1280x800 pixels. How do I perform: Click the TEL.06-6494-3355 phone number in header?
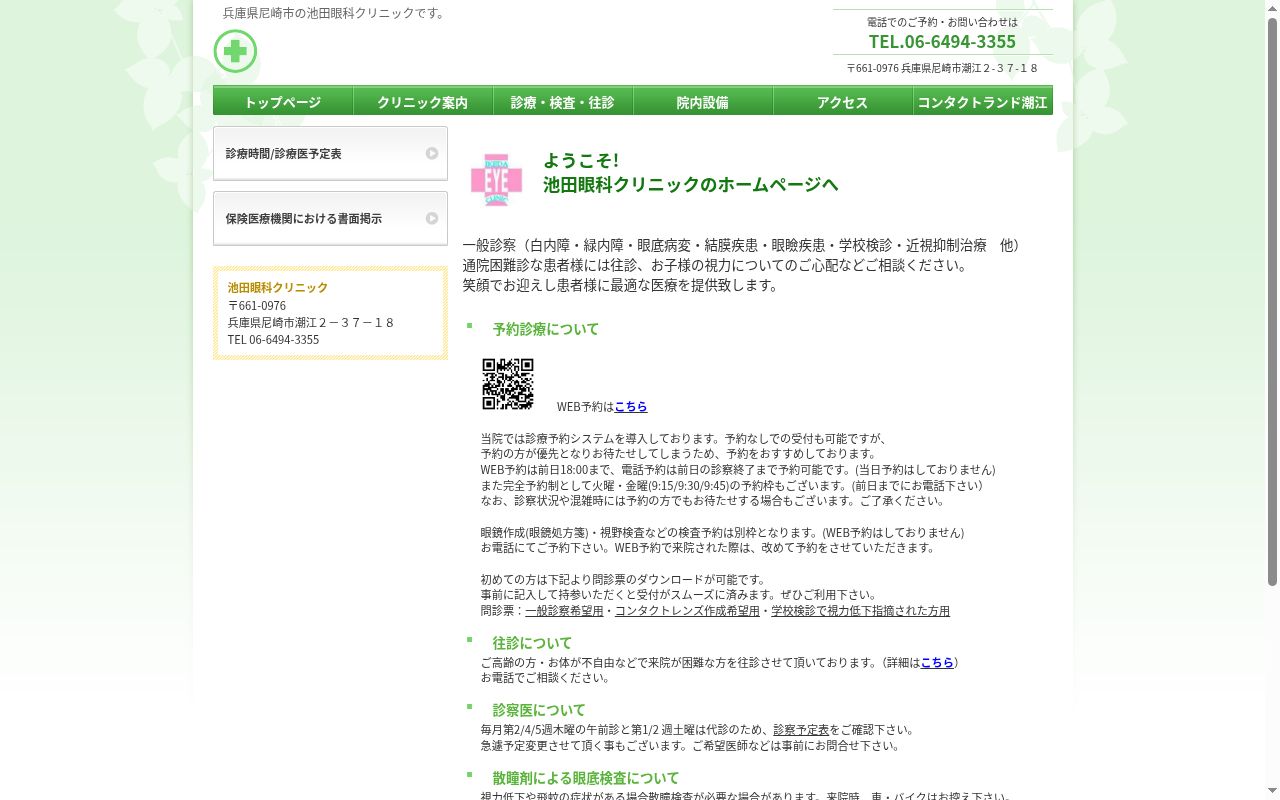click(942, 41)
